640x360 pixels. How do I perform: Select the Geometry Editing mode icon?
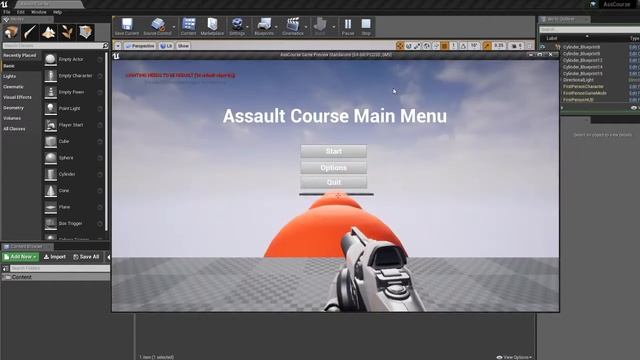pos(86,32)
